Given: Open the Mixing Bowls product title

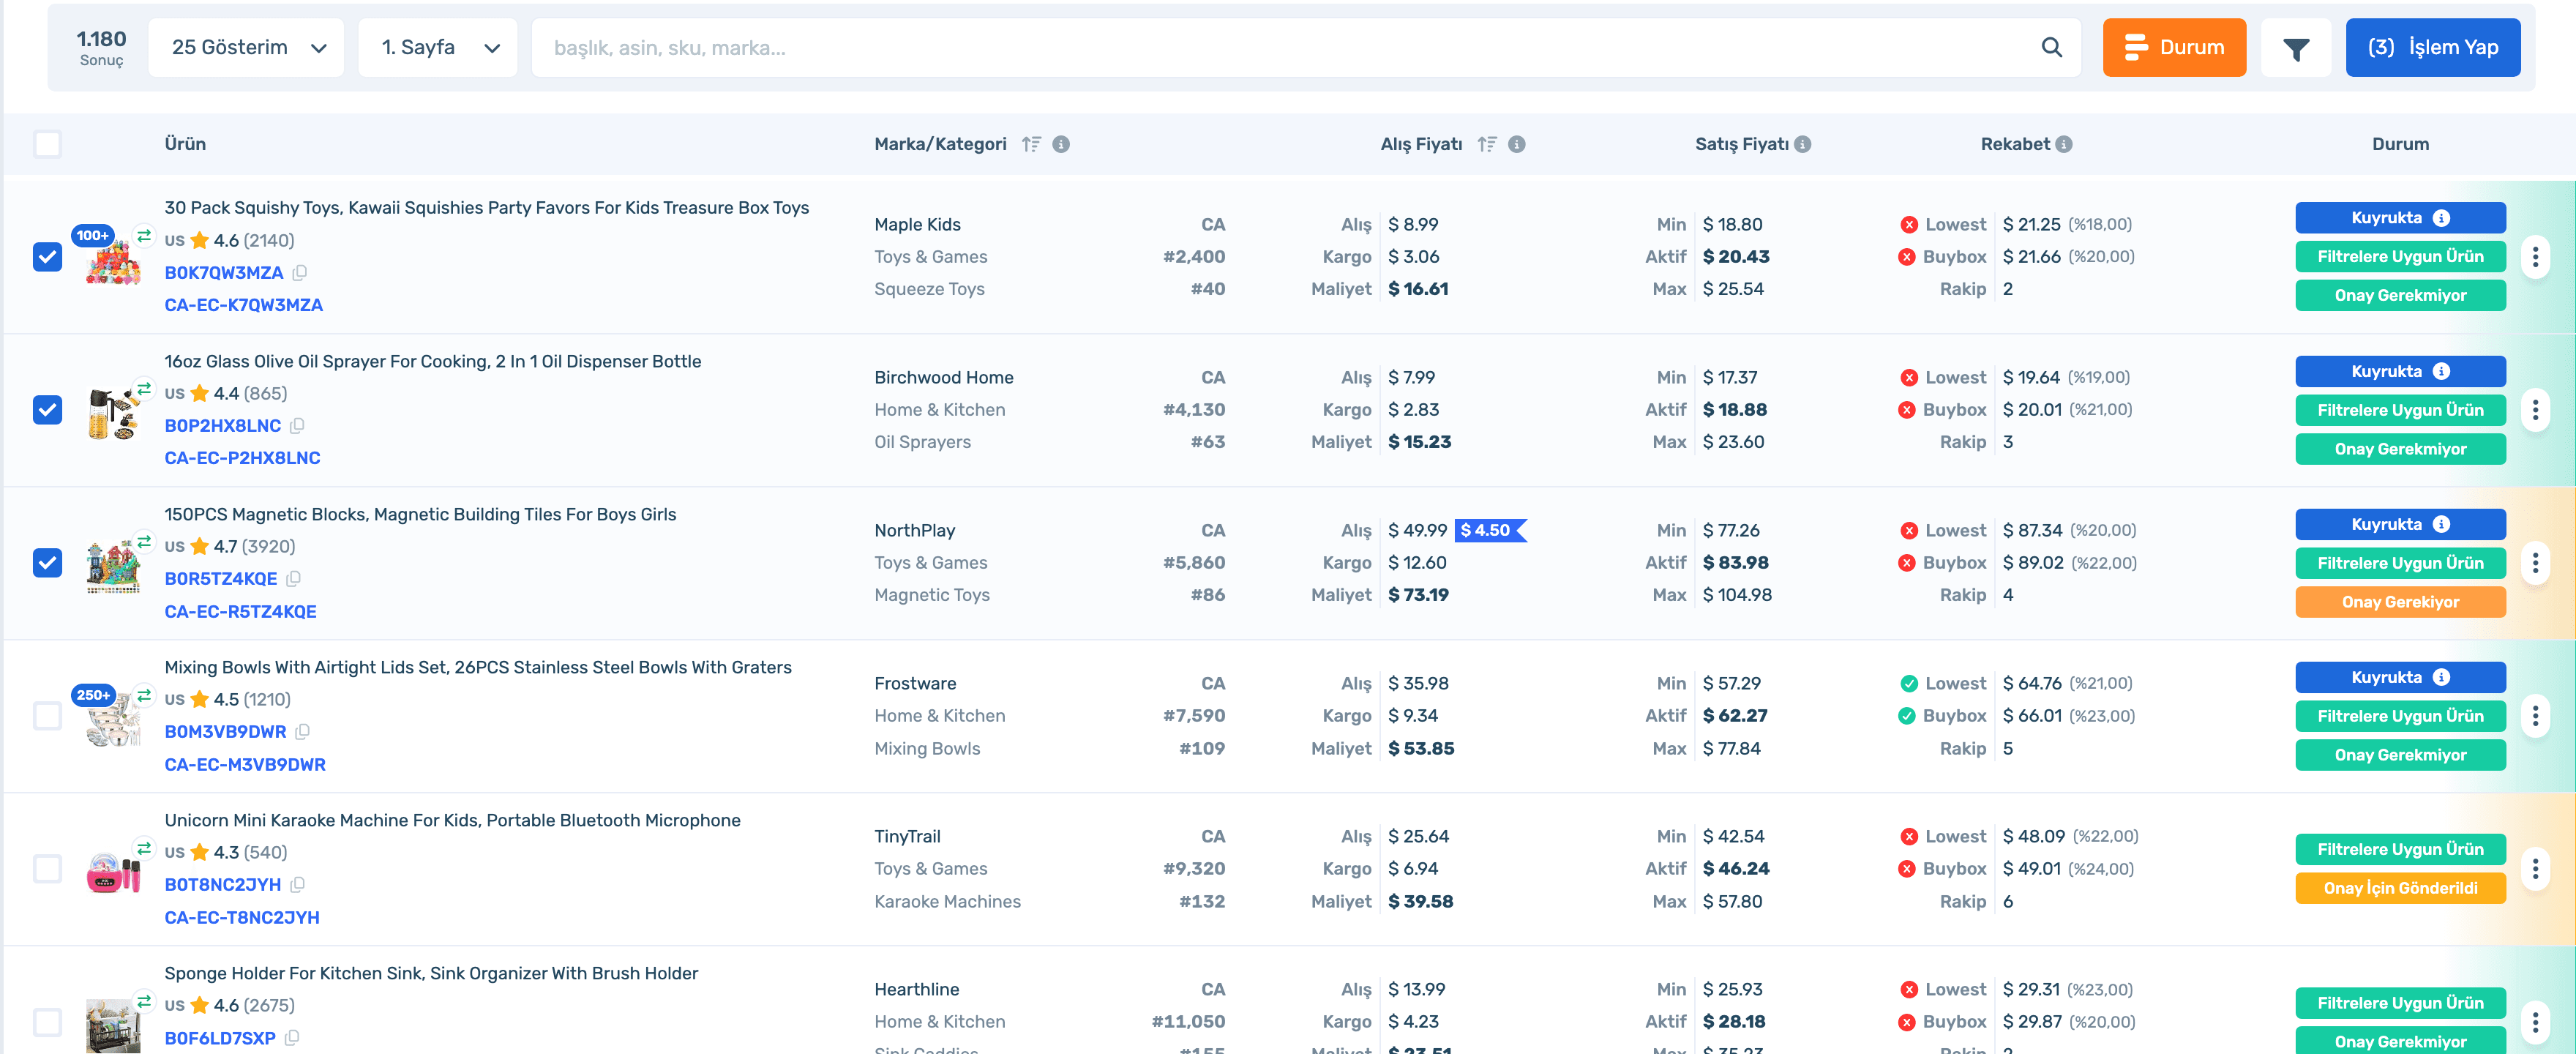Looking at the screenshot, I should coord(478,667).
